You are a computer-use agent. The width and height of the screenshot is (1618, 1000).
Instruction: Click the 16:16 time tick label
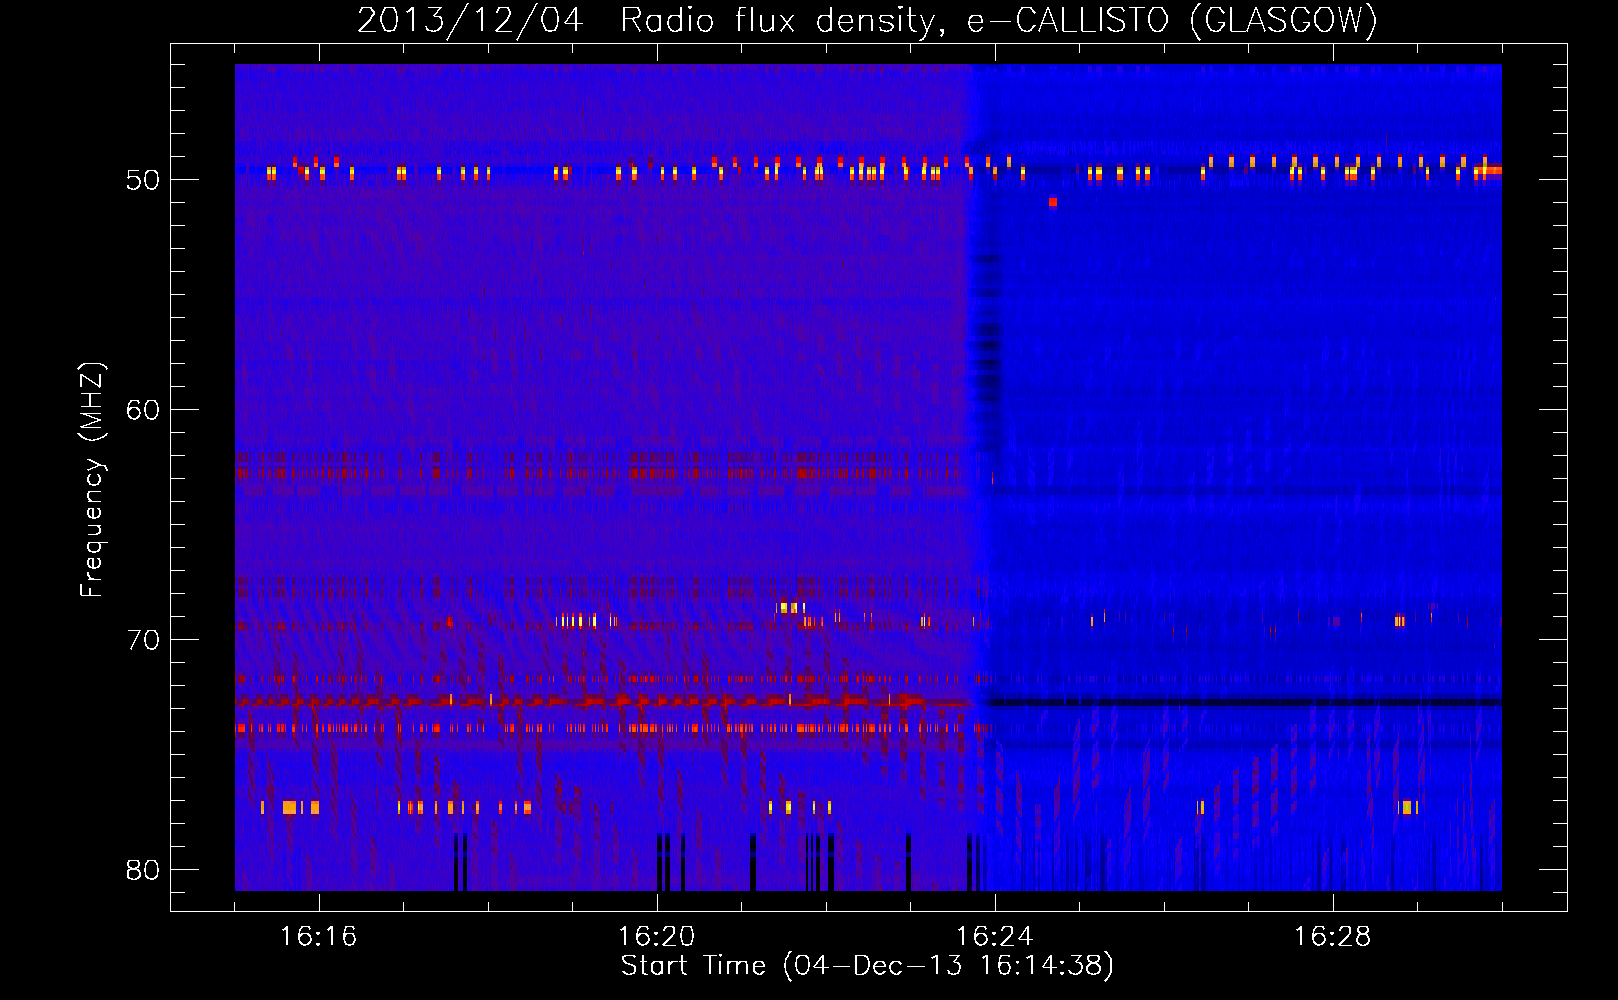click(x=319, y=937)
